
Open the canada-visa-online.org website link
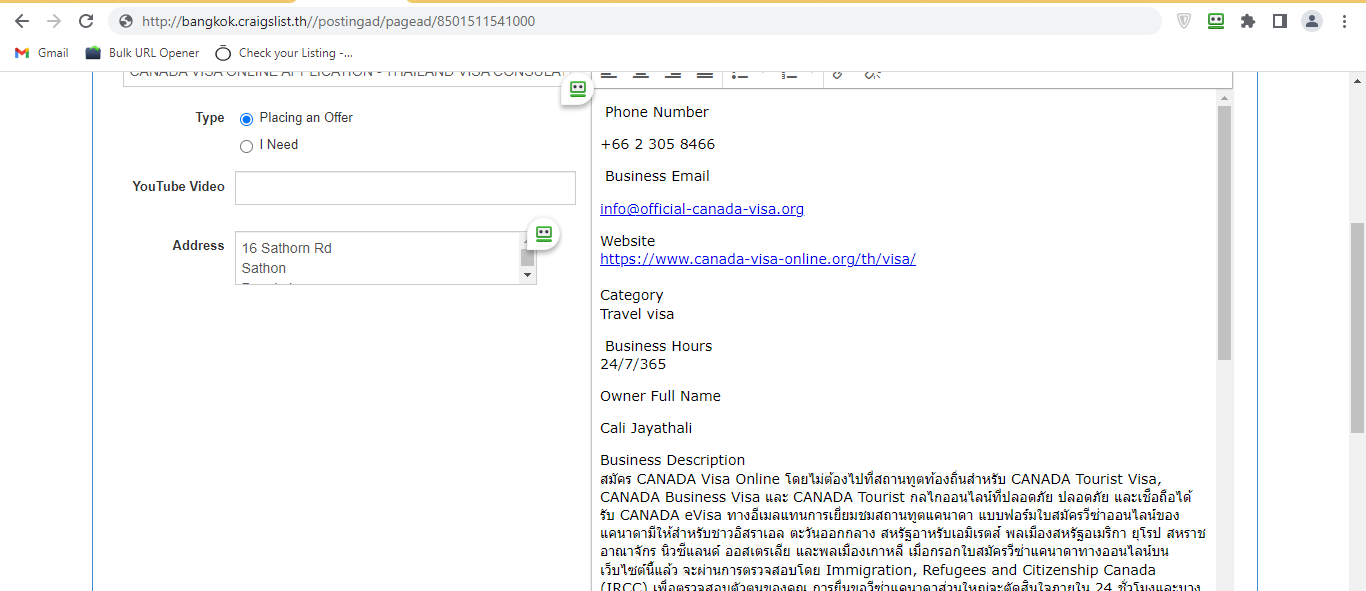point(758,259)
